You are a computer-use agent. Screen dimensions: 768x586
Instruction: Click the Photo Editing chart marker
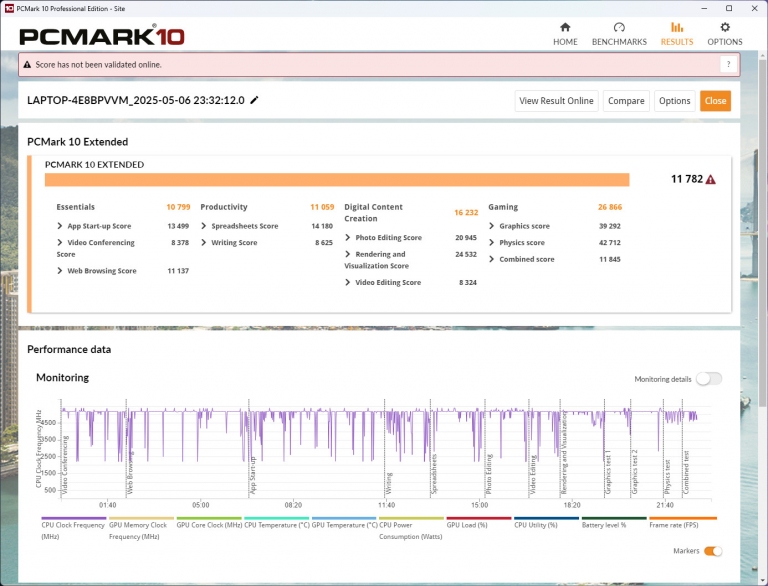pos(488,474)
